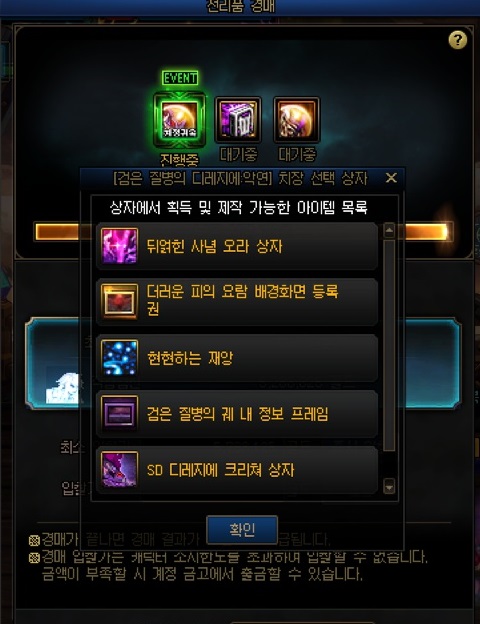Screen dimensions: 480x624
Task: Click the 더러운 피의 요람 background ticket icon
Action: [119, 302]
